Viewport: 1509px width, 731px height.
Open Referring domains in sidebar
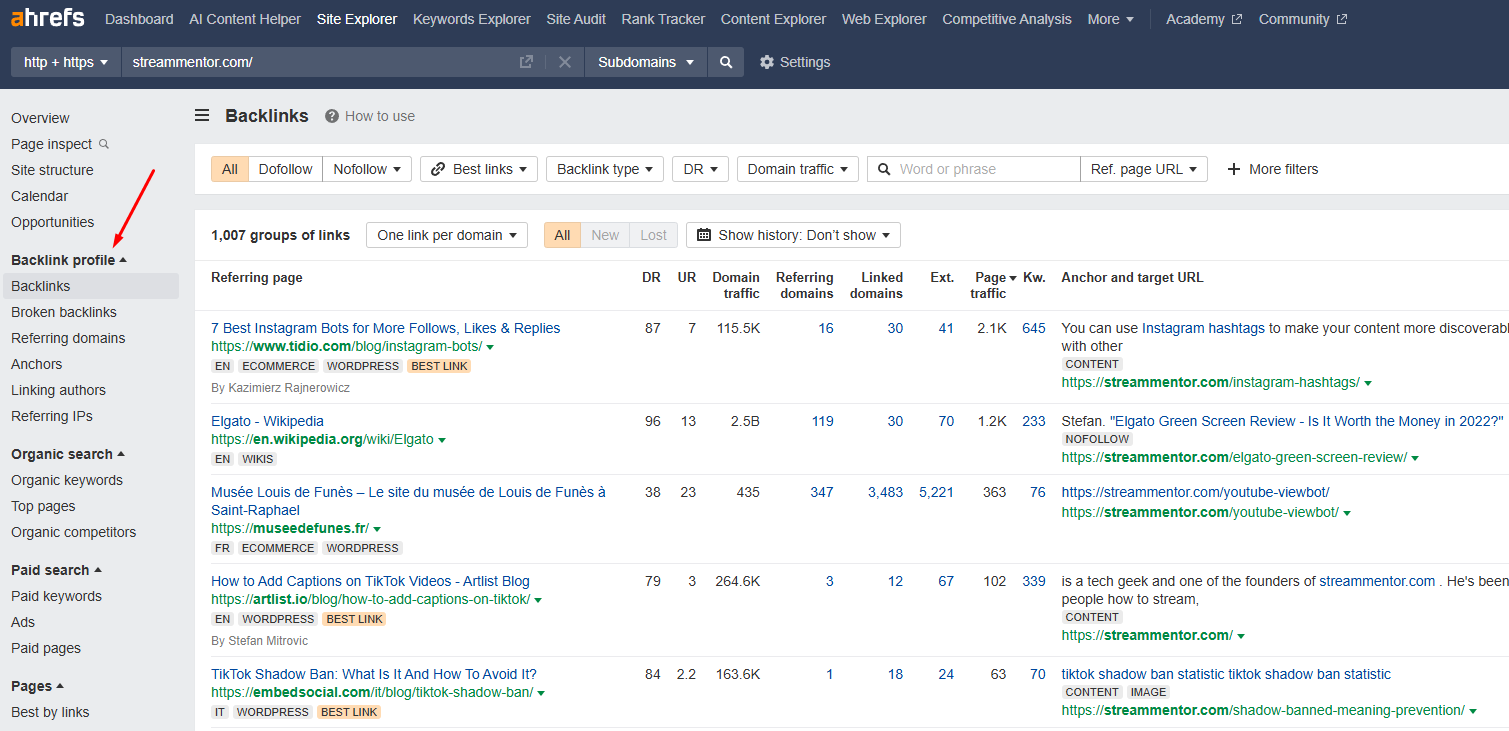pyautogui.click(x=68, y=338)
